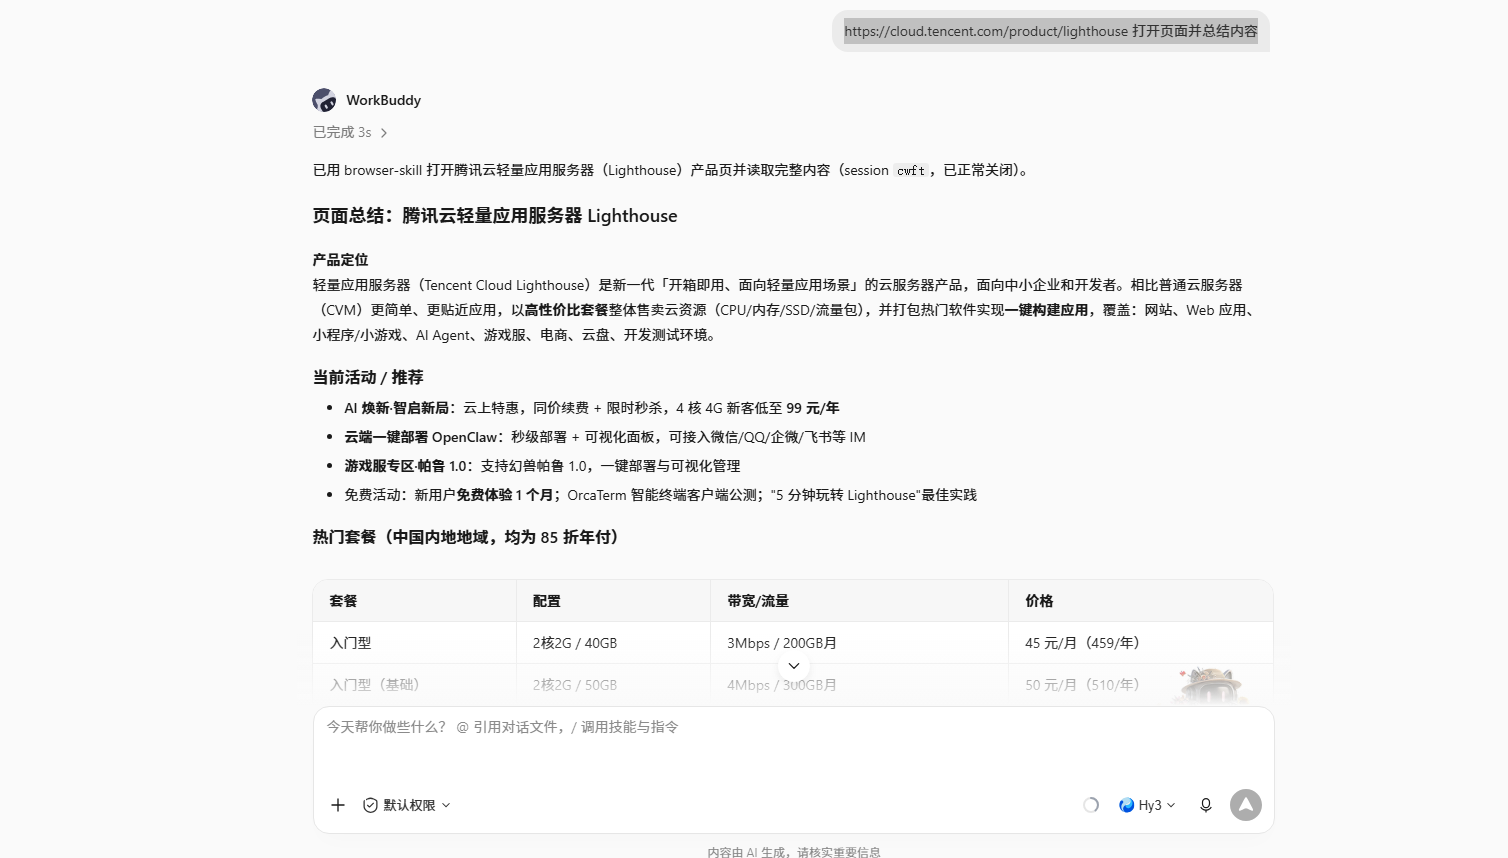Click the 热门套餐 section heading
Screen dimensions: 1508x858
click(x=469, y=537)
